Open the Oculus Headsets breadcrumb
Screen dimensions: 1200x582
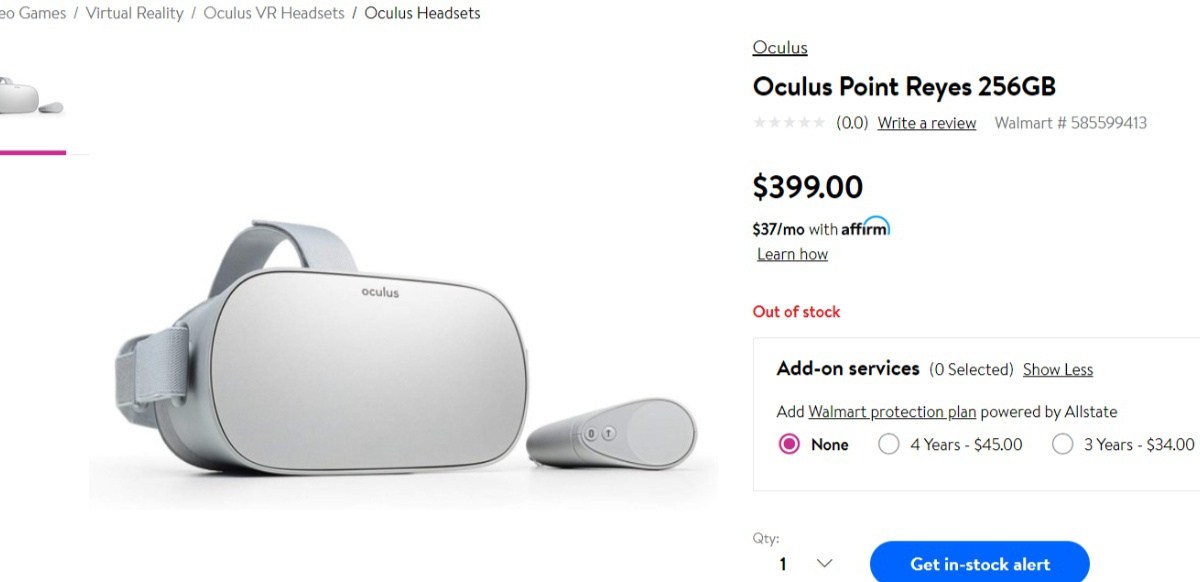pyautogui.click(x=422, y=13)
